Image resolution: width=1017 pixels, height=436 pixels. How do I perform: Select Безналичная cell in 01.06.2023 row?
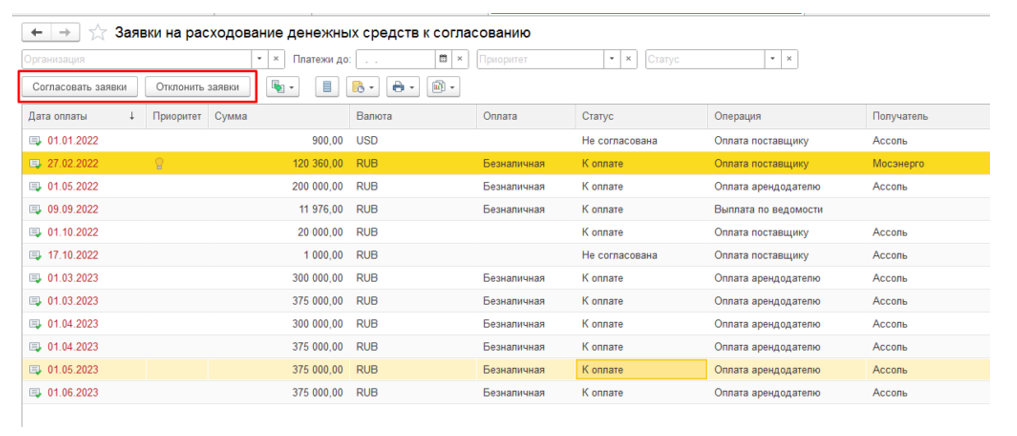525,393
